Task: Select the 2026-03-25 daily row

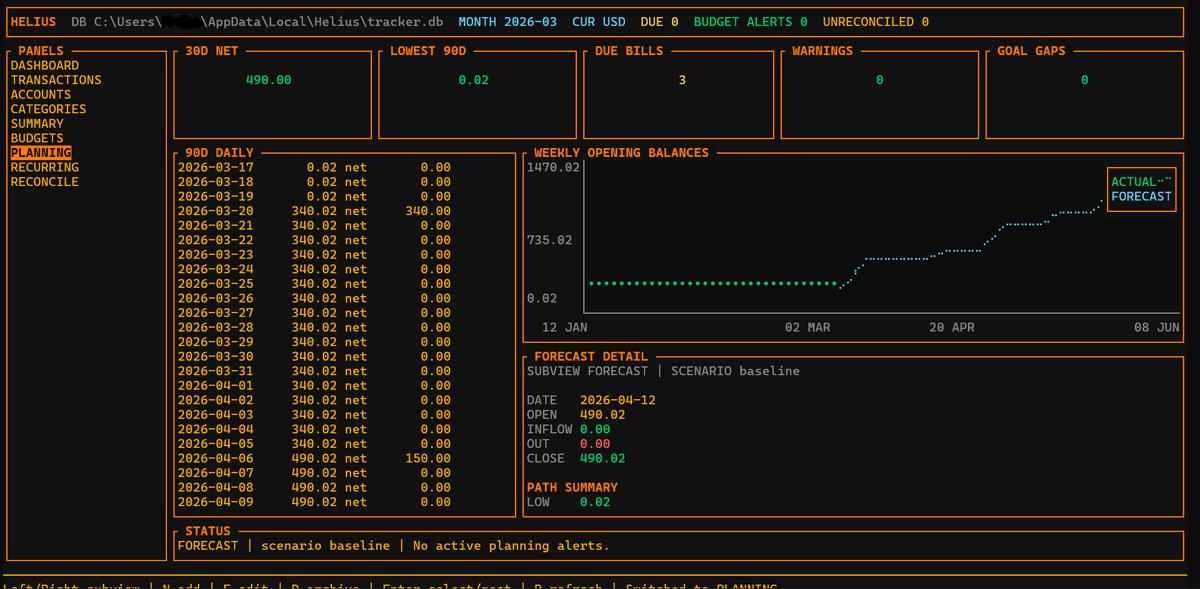Action: 314,284
